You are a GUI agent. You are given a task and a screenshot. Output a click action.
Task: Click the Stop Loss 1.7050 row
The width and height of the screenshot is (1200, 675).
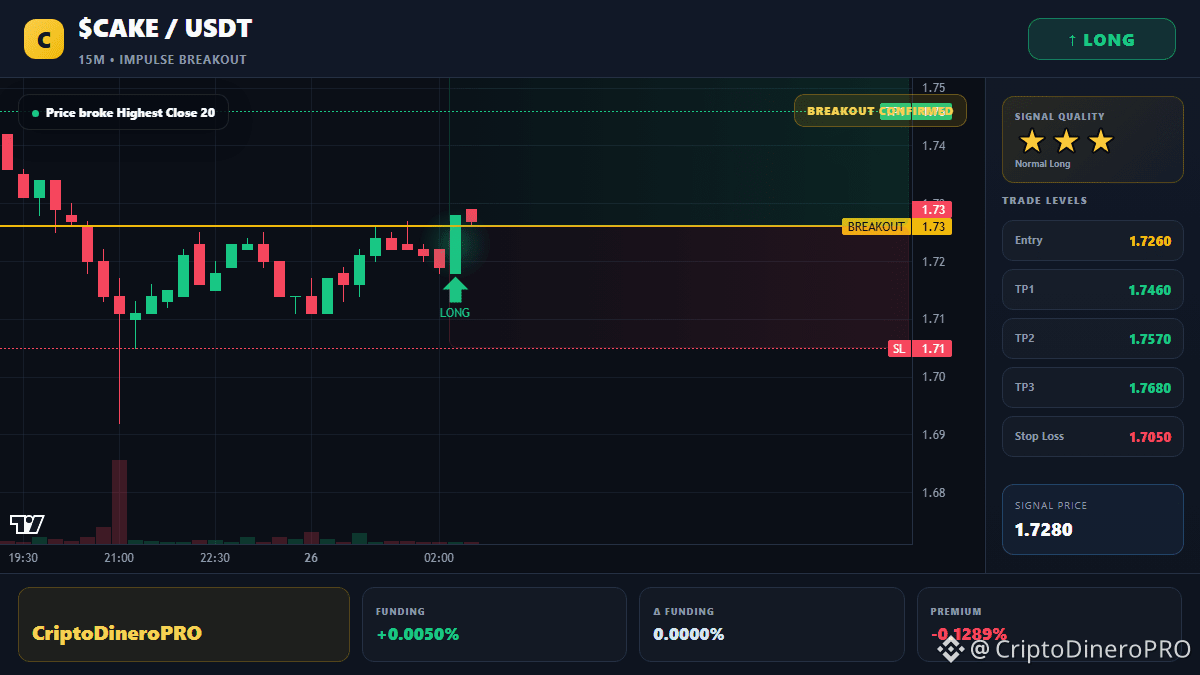(1093, 436)
